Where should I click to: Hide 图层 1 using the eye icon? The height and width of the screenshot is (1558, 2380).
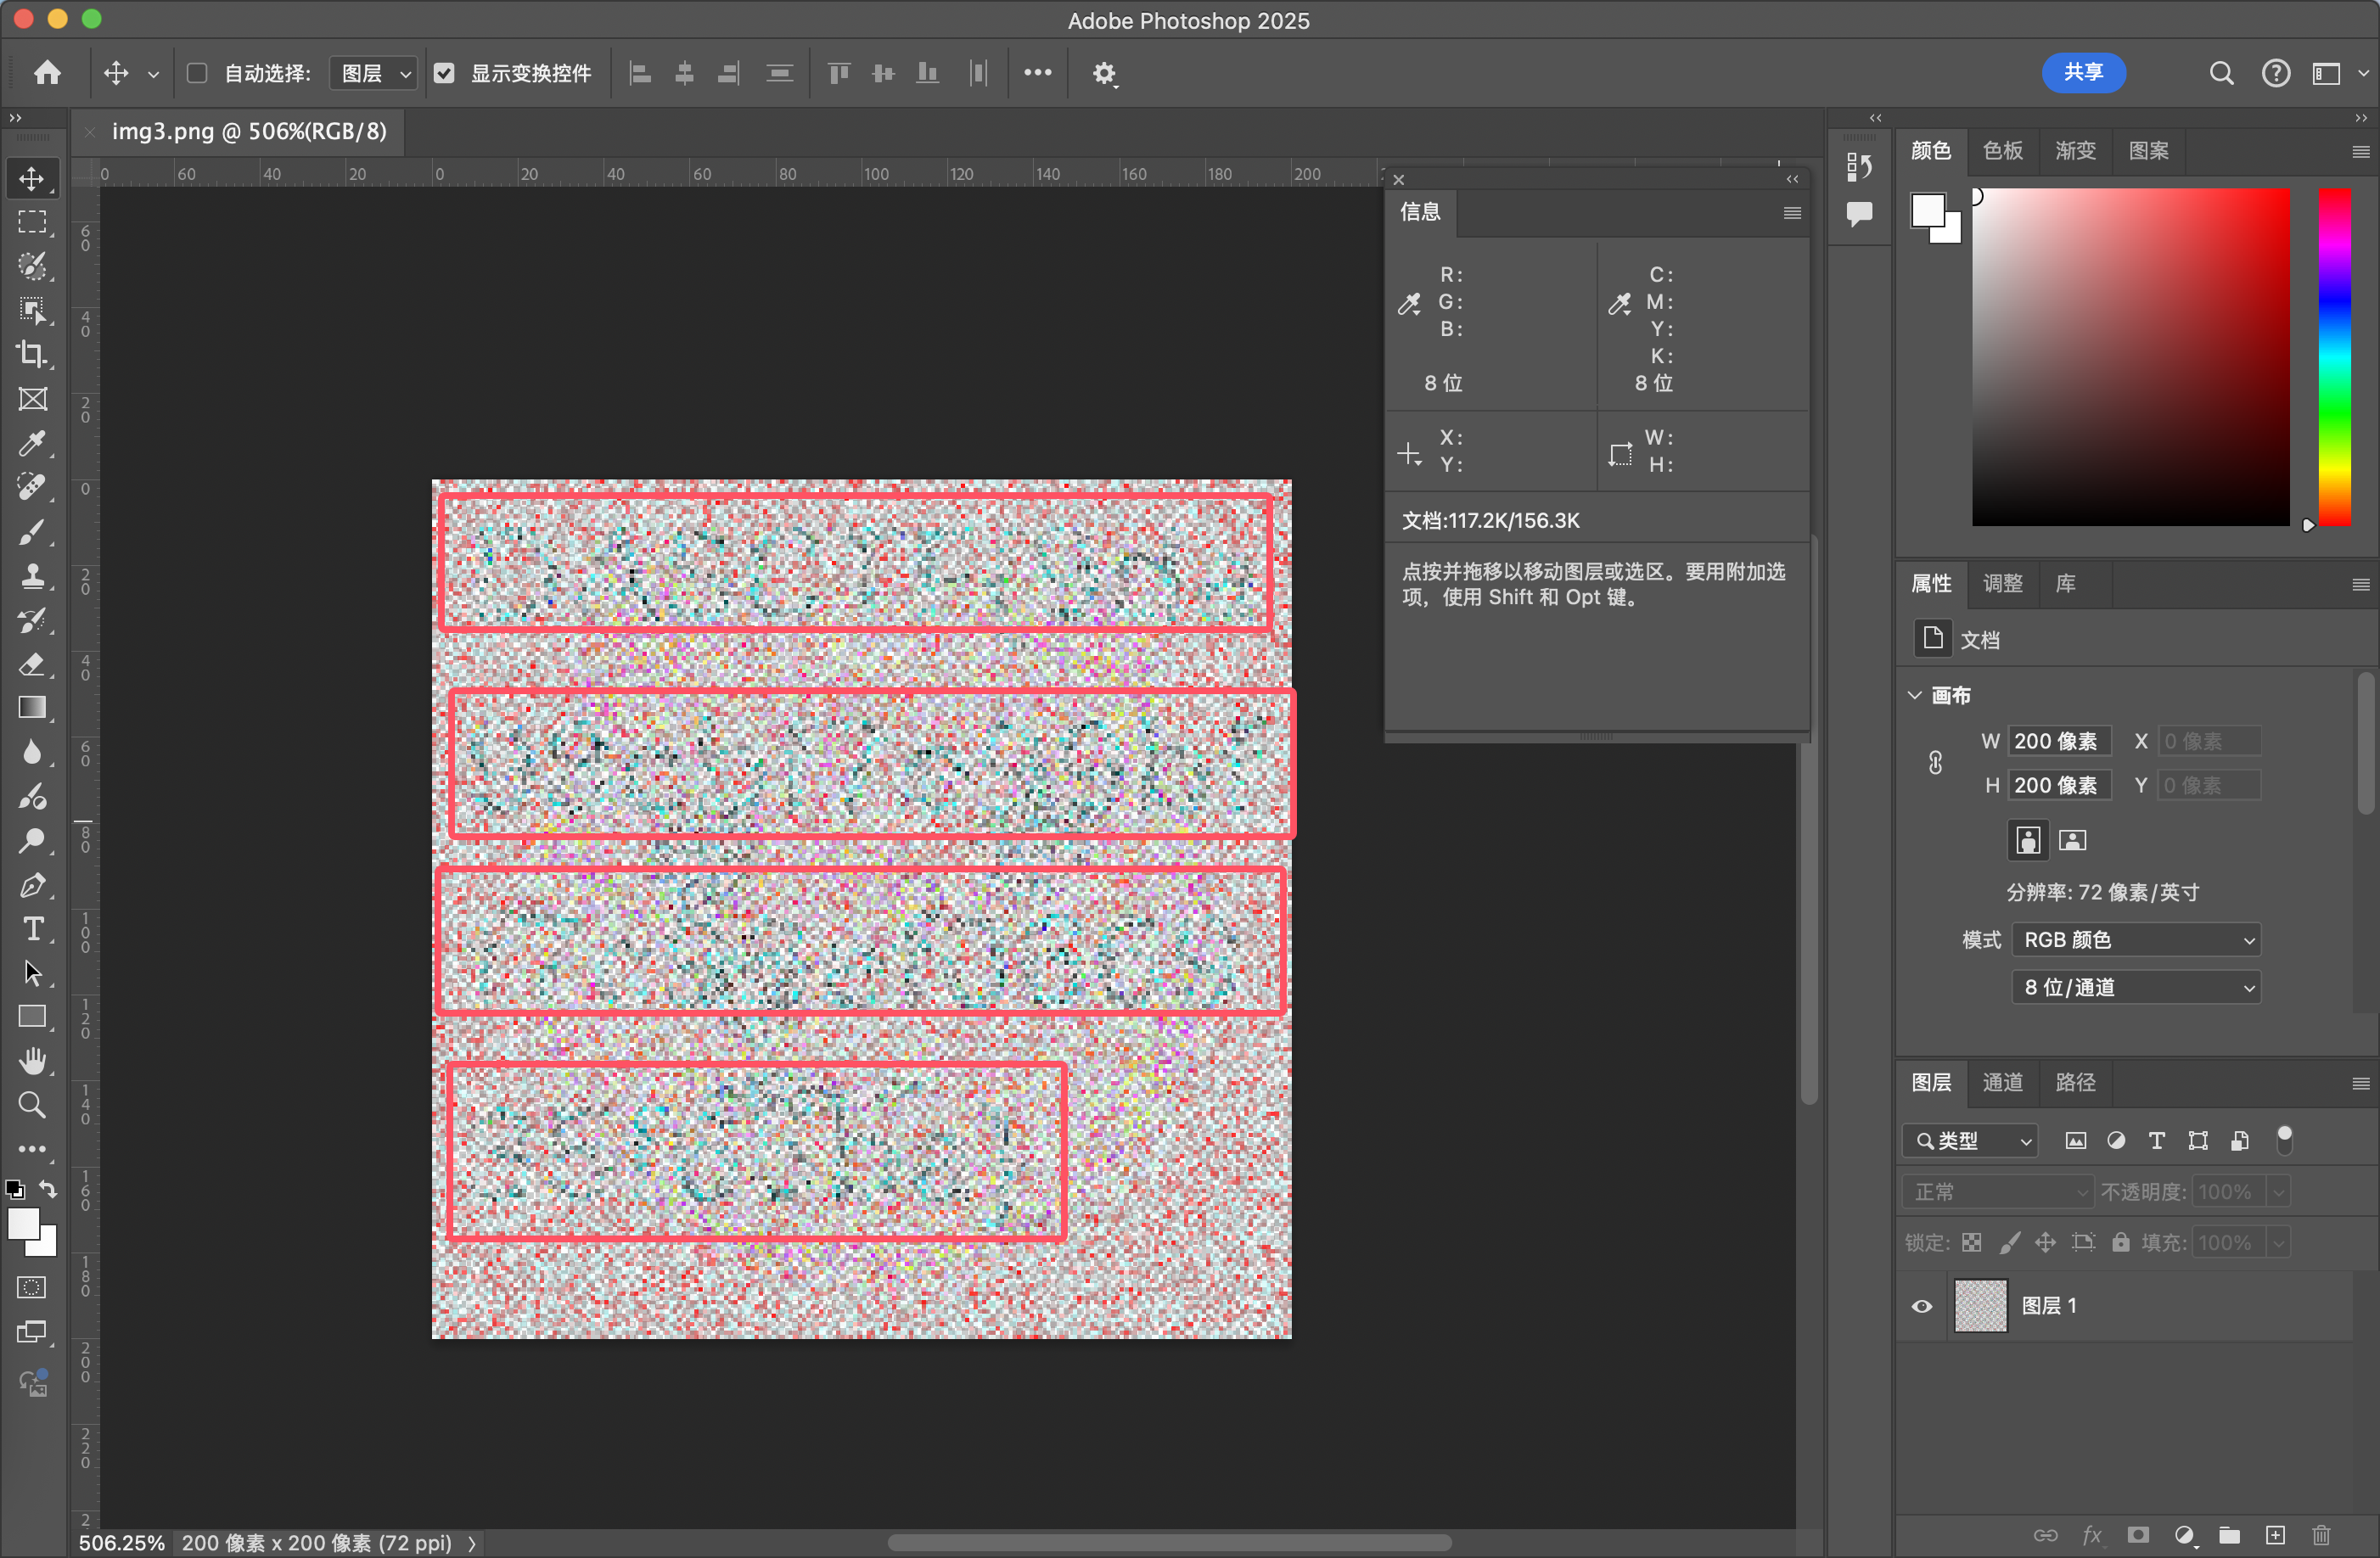pyautogui.click(x=1922, y=1306)
